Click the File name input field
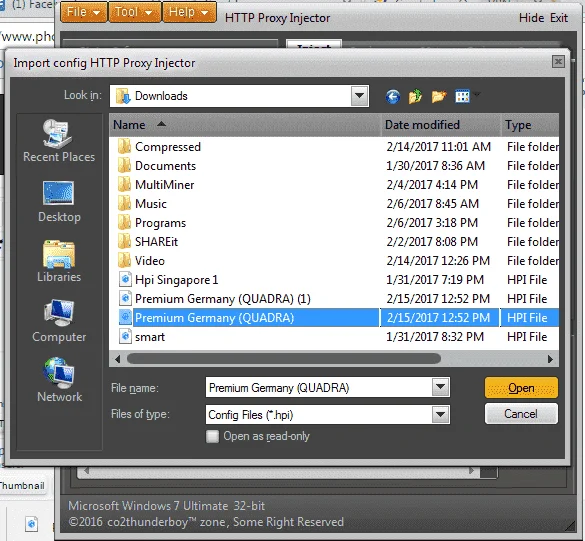Screen dimensions: 585x541 tap(319, 388)
